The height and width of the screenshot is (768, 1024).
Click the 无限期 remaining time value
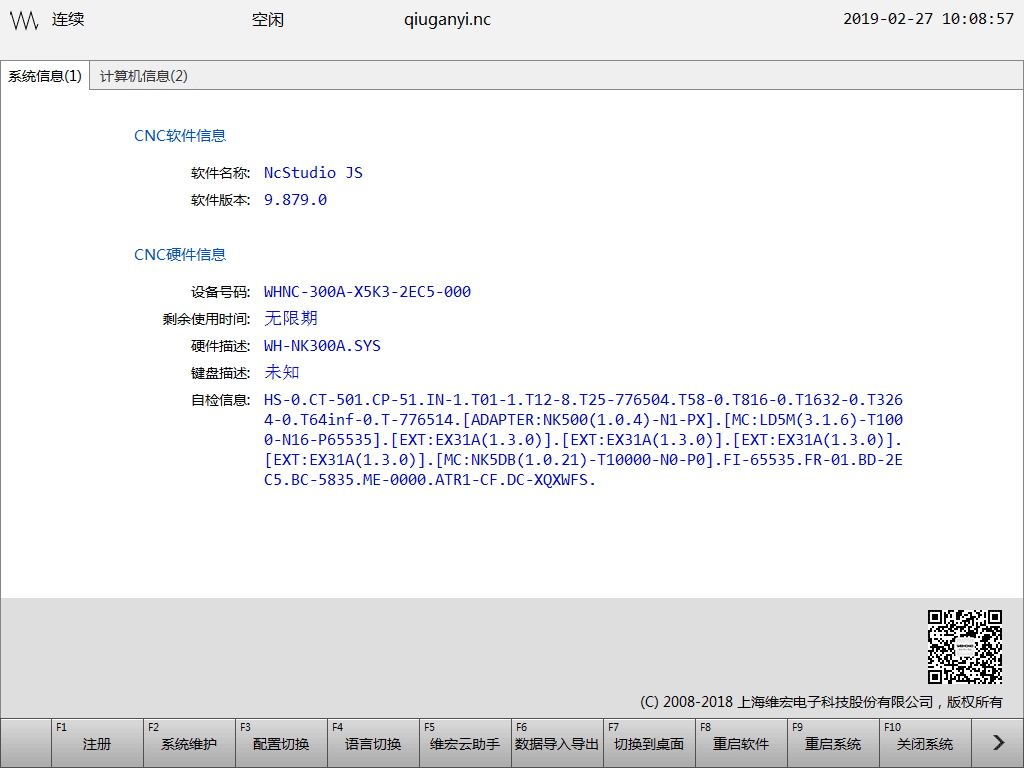pos(291,319)
